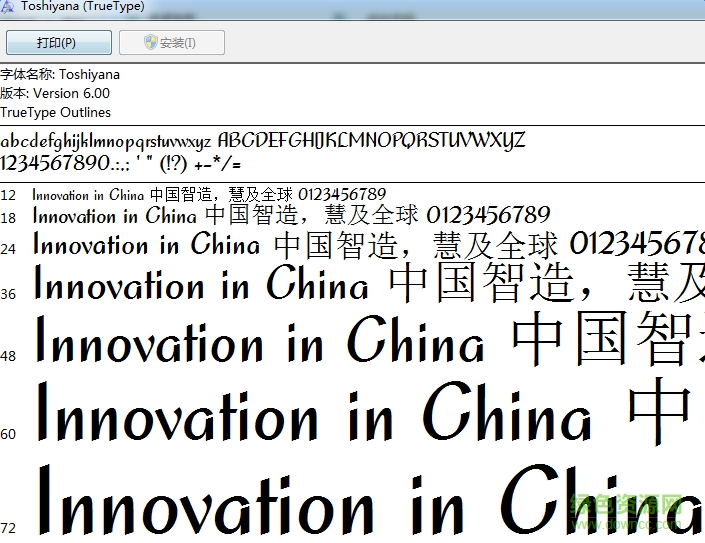
Task: Click the shield icon on install button
Action: pyautogui.click(x=151, y=42)
